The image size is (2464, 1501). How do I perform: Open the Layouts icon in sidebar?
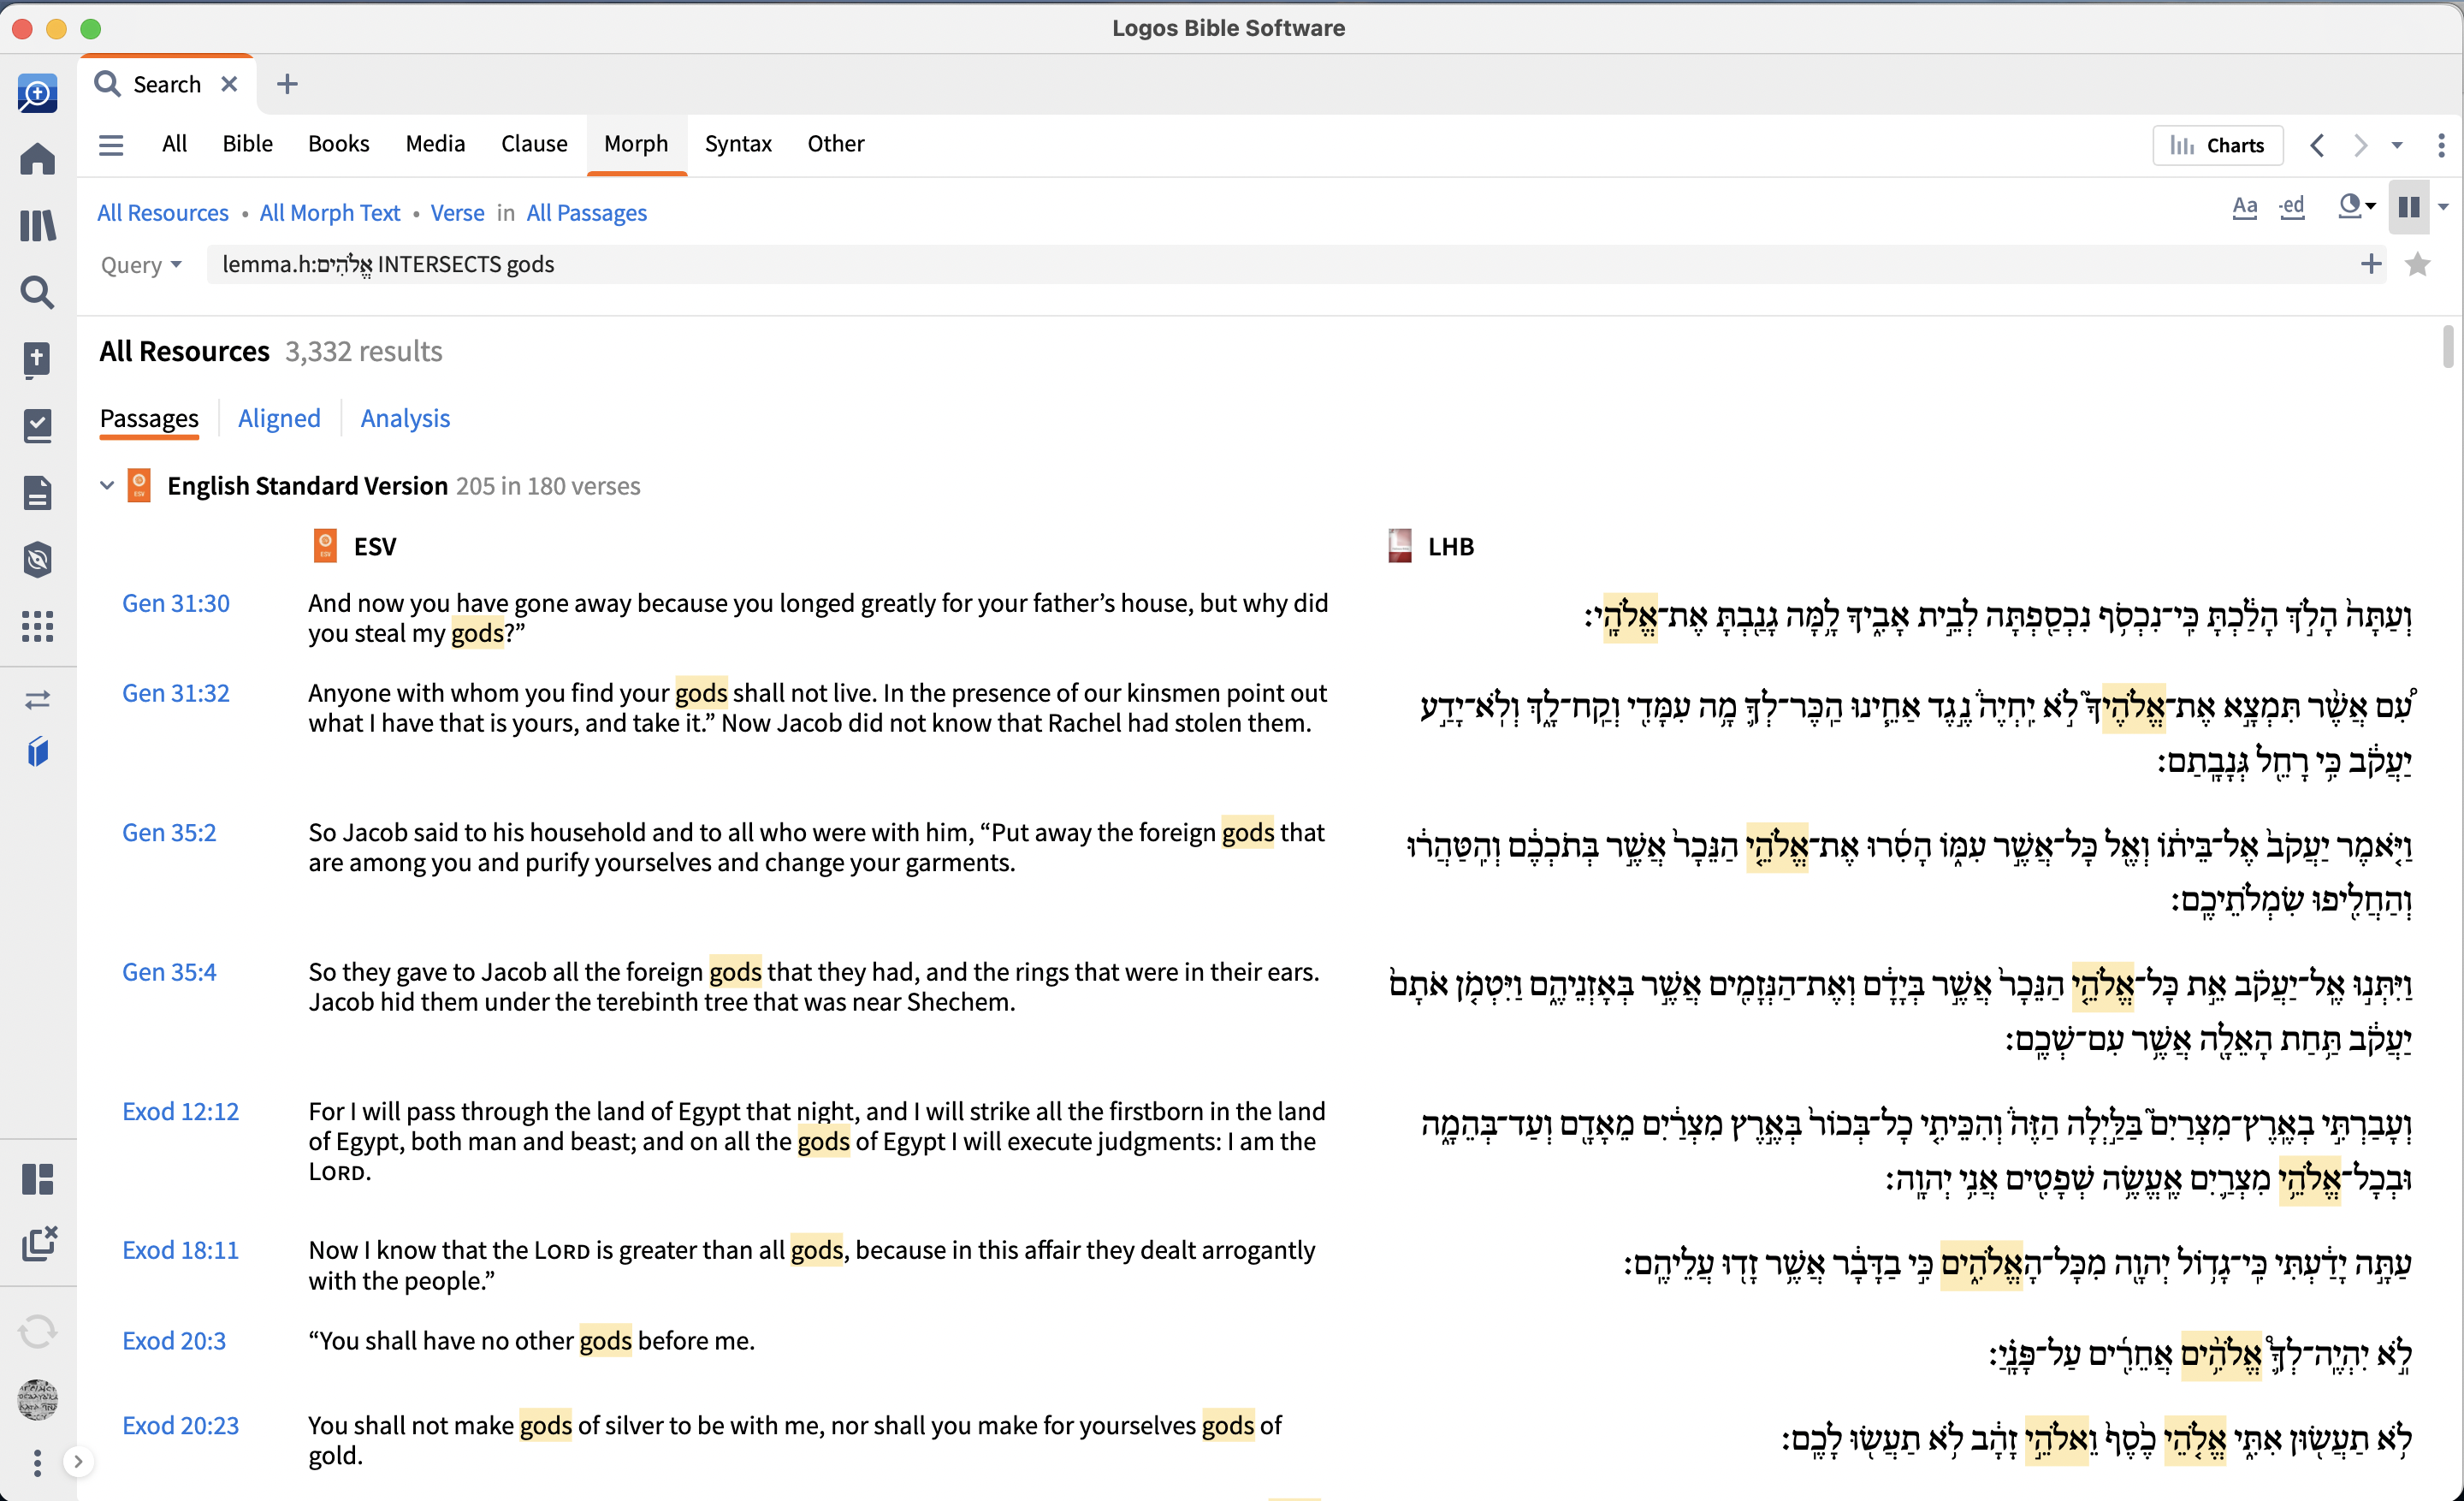point(38,1179)
